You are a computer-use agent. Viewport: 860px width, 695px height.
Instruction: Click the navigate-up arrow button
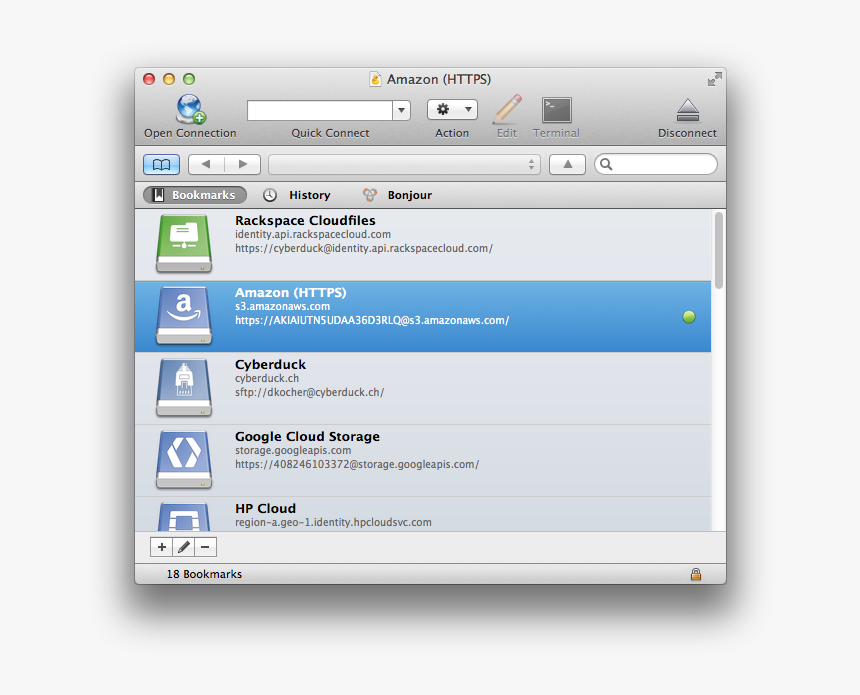[567, 163]
